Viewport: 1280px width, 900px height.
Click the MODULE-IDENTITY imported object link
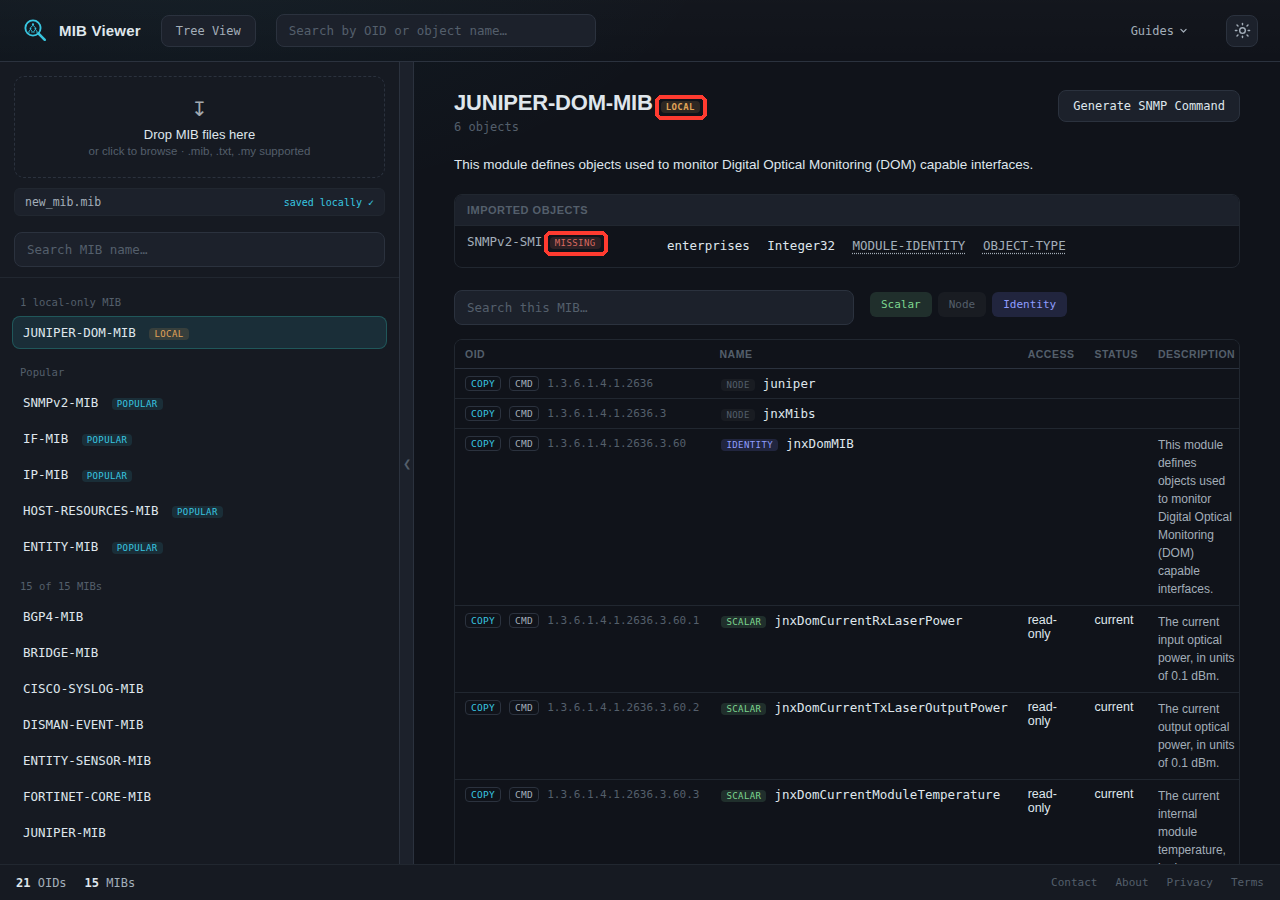pyautogui.click(x=908, y=246)
